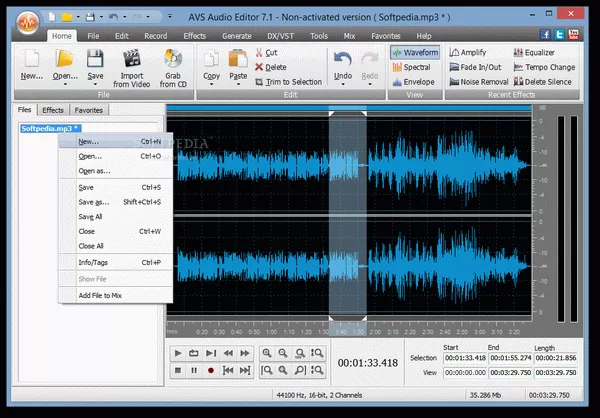
Task: Delete the selected audio region
Action: point(271,67)
